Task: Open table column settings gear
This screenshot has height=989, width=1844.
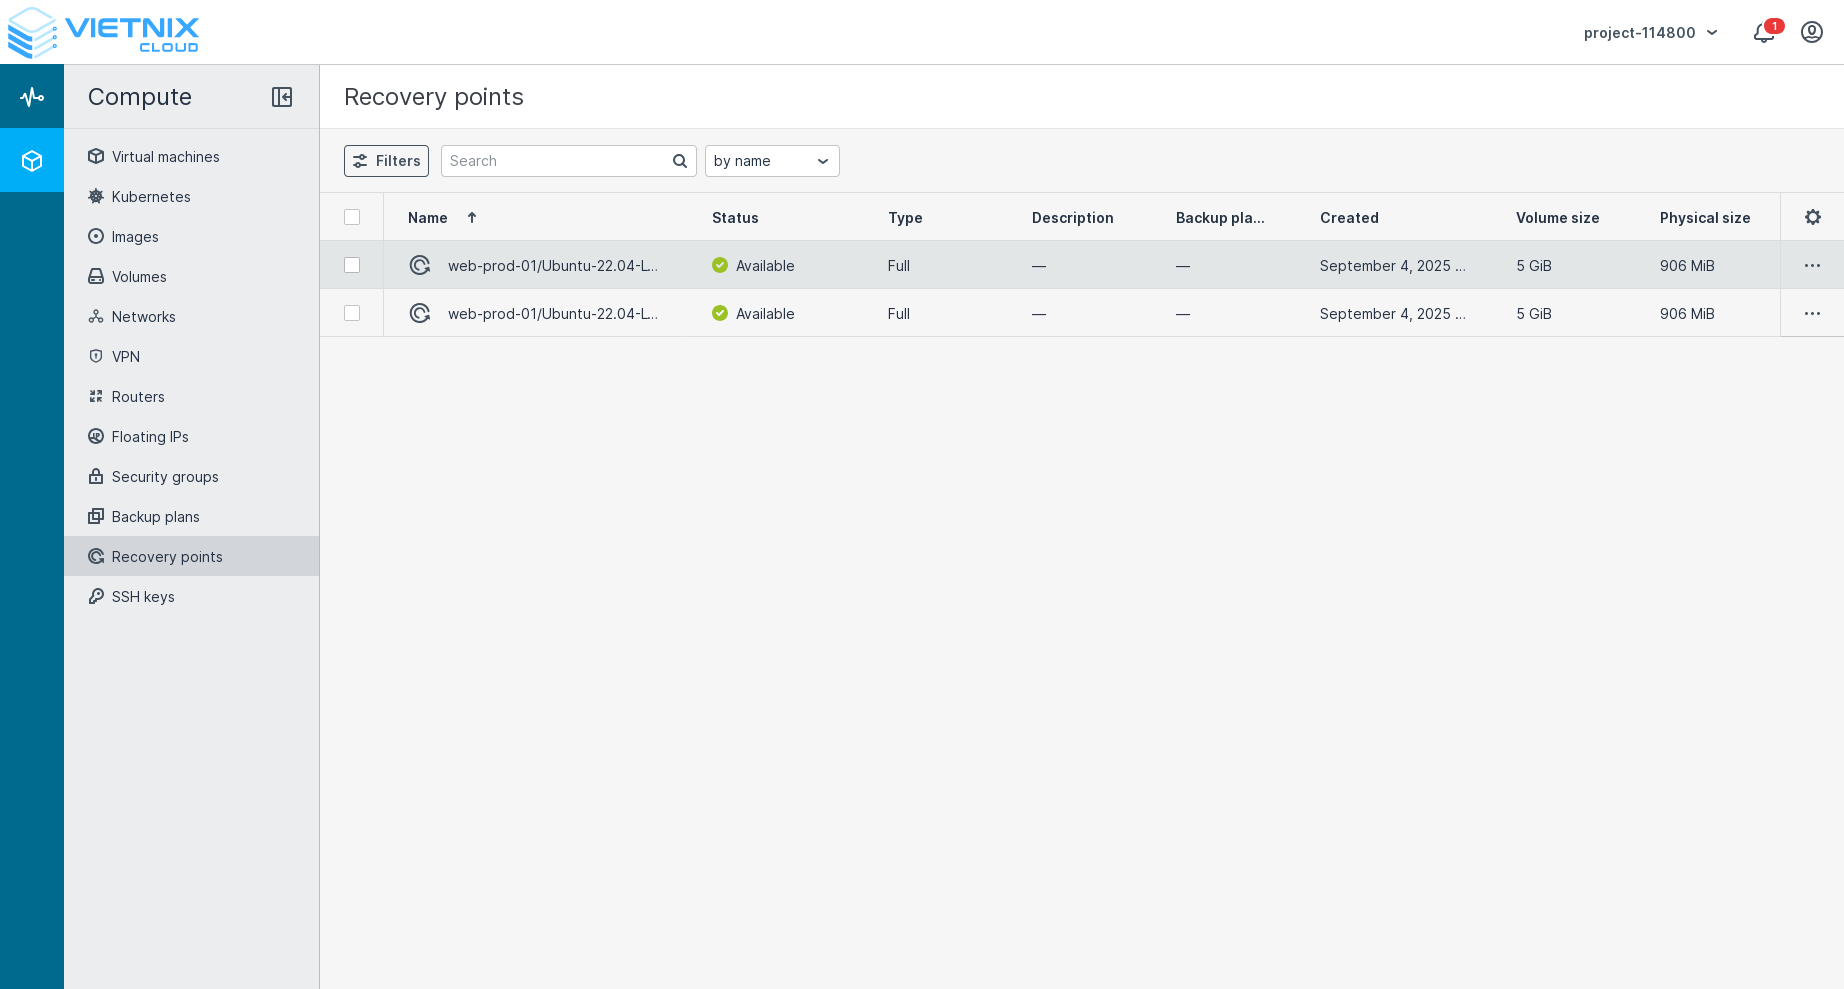Action: 1812,217
